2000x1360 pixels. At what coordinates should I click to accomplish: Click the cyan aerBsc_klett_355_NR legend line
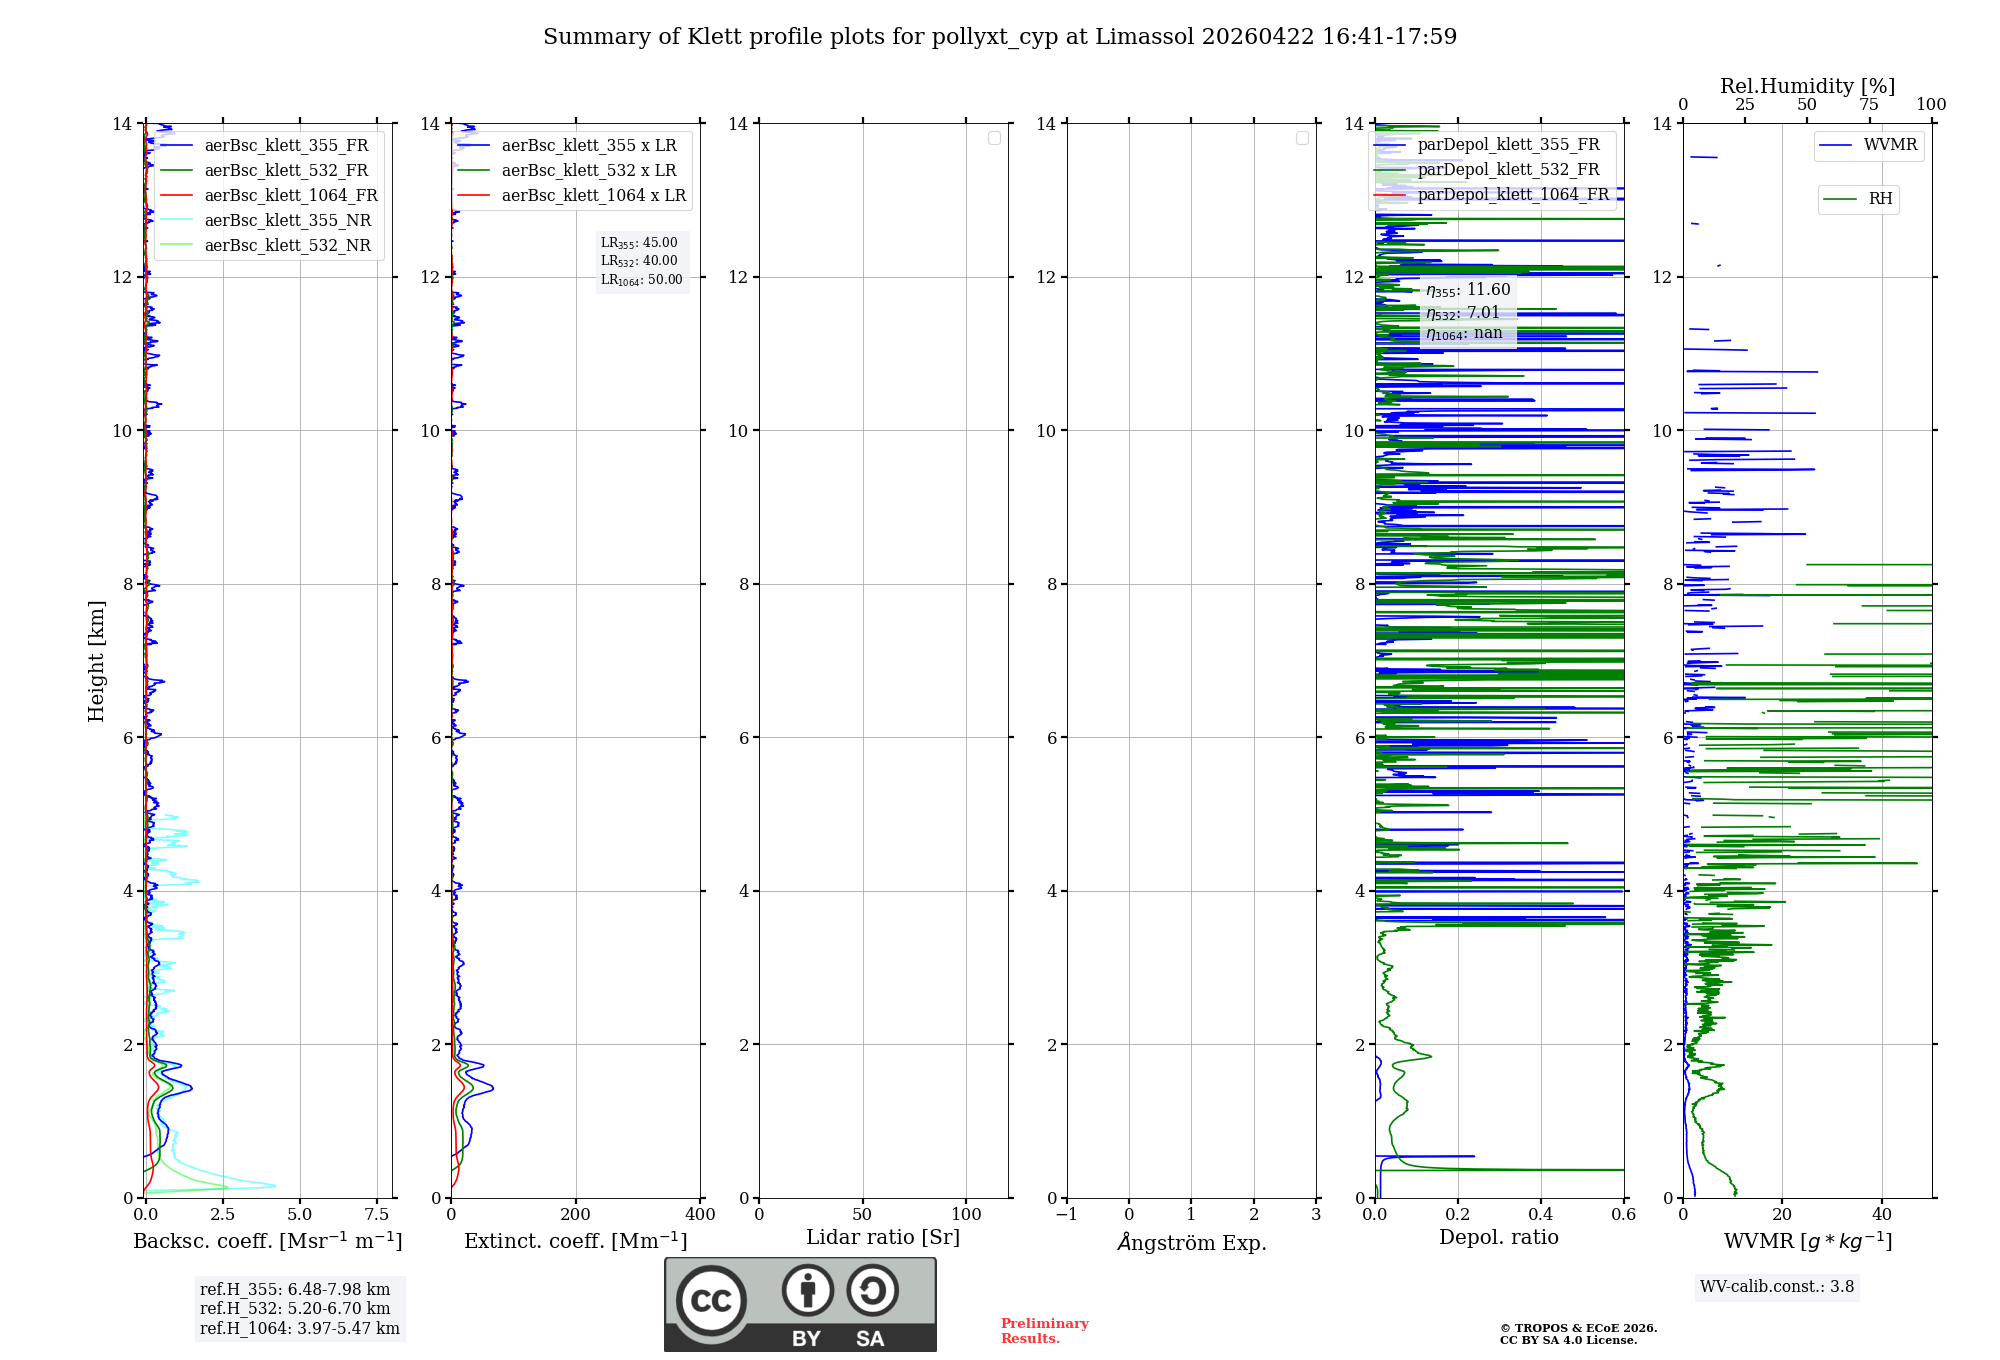coord(176,220)
